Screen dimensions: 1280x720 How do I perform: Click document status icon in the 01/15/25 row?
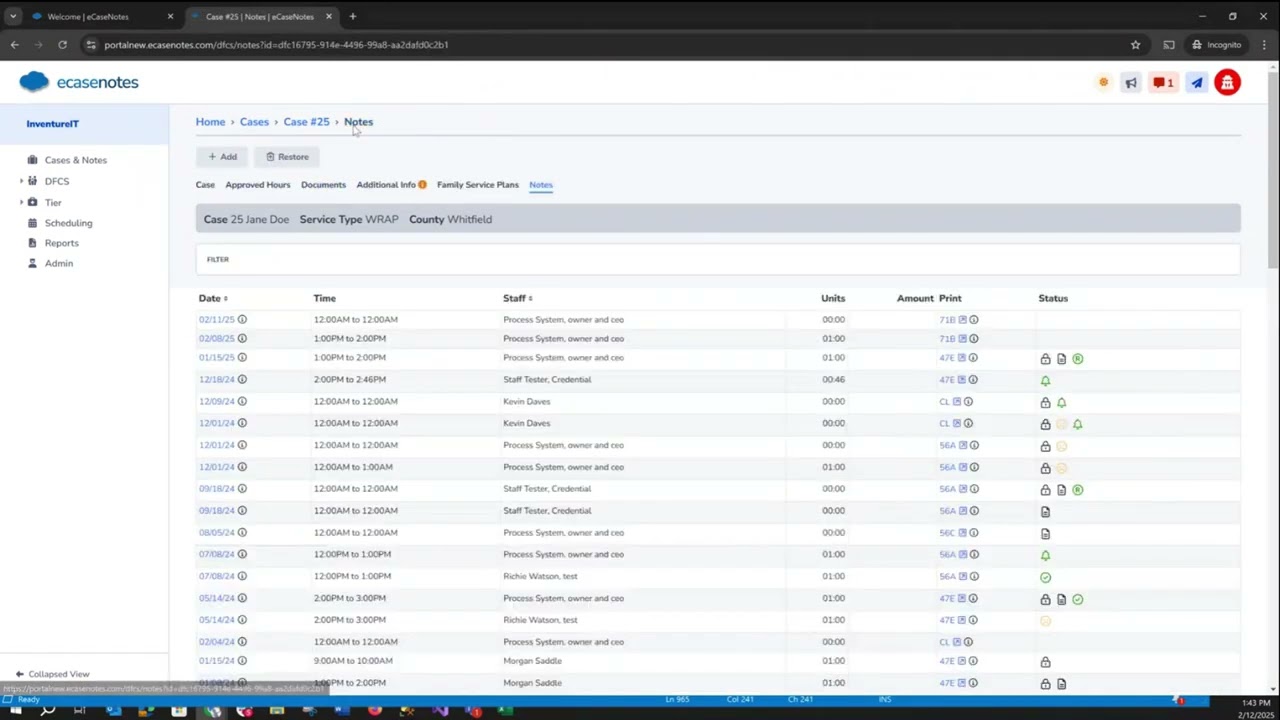click(x=1061, y=359)
